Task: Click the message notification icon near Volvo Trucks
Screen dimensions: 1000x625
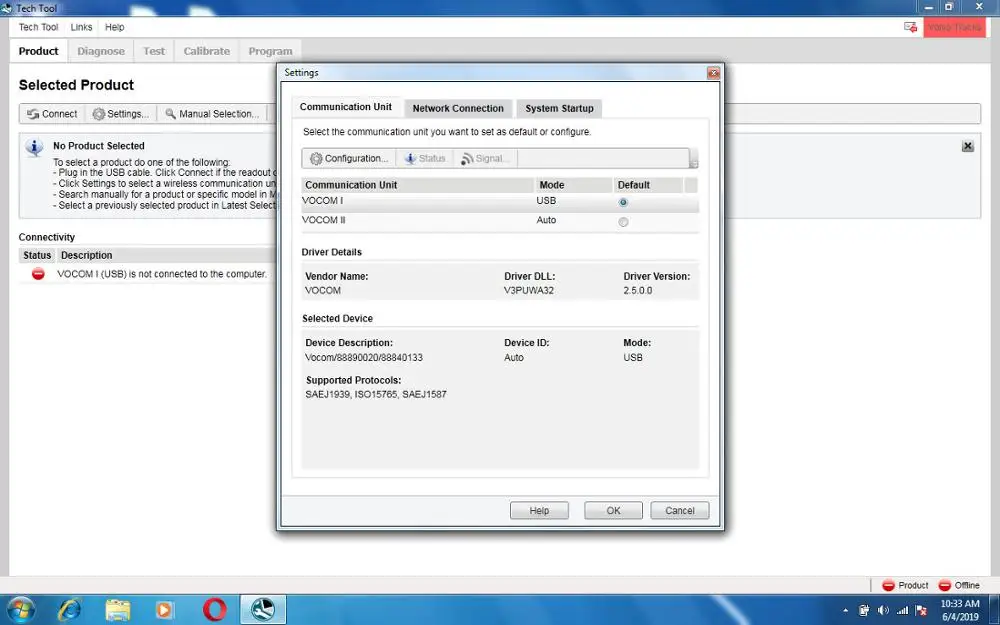Action: coord(910,27)
